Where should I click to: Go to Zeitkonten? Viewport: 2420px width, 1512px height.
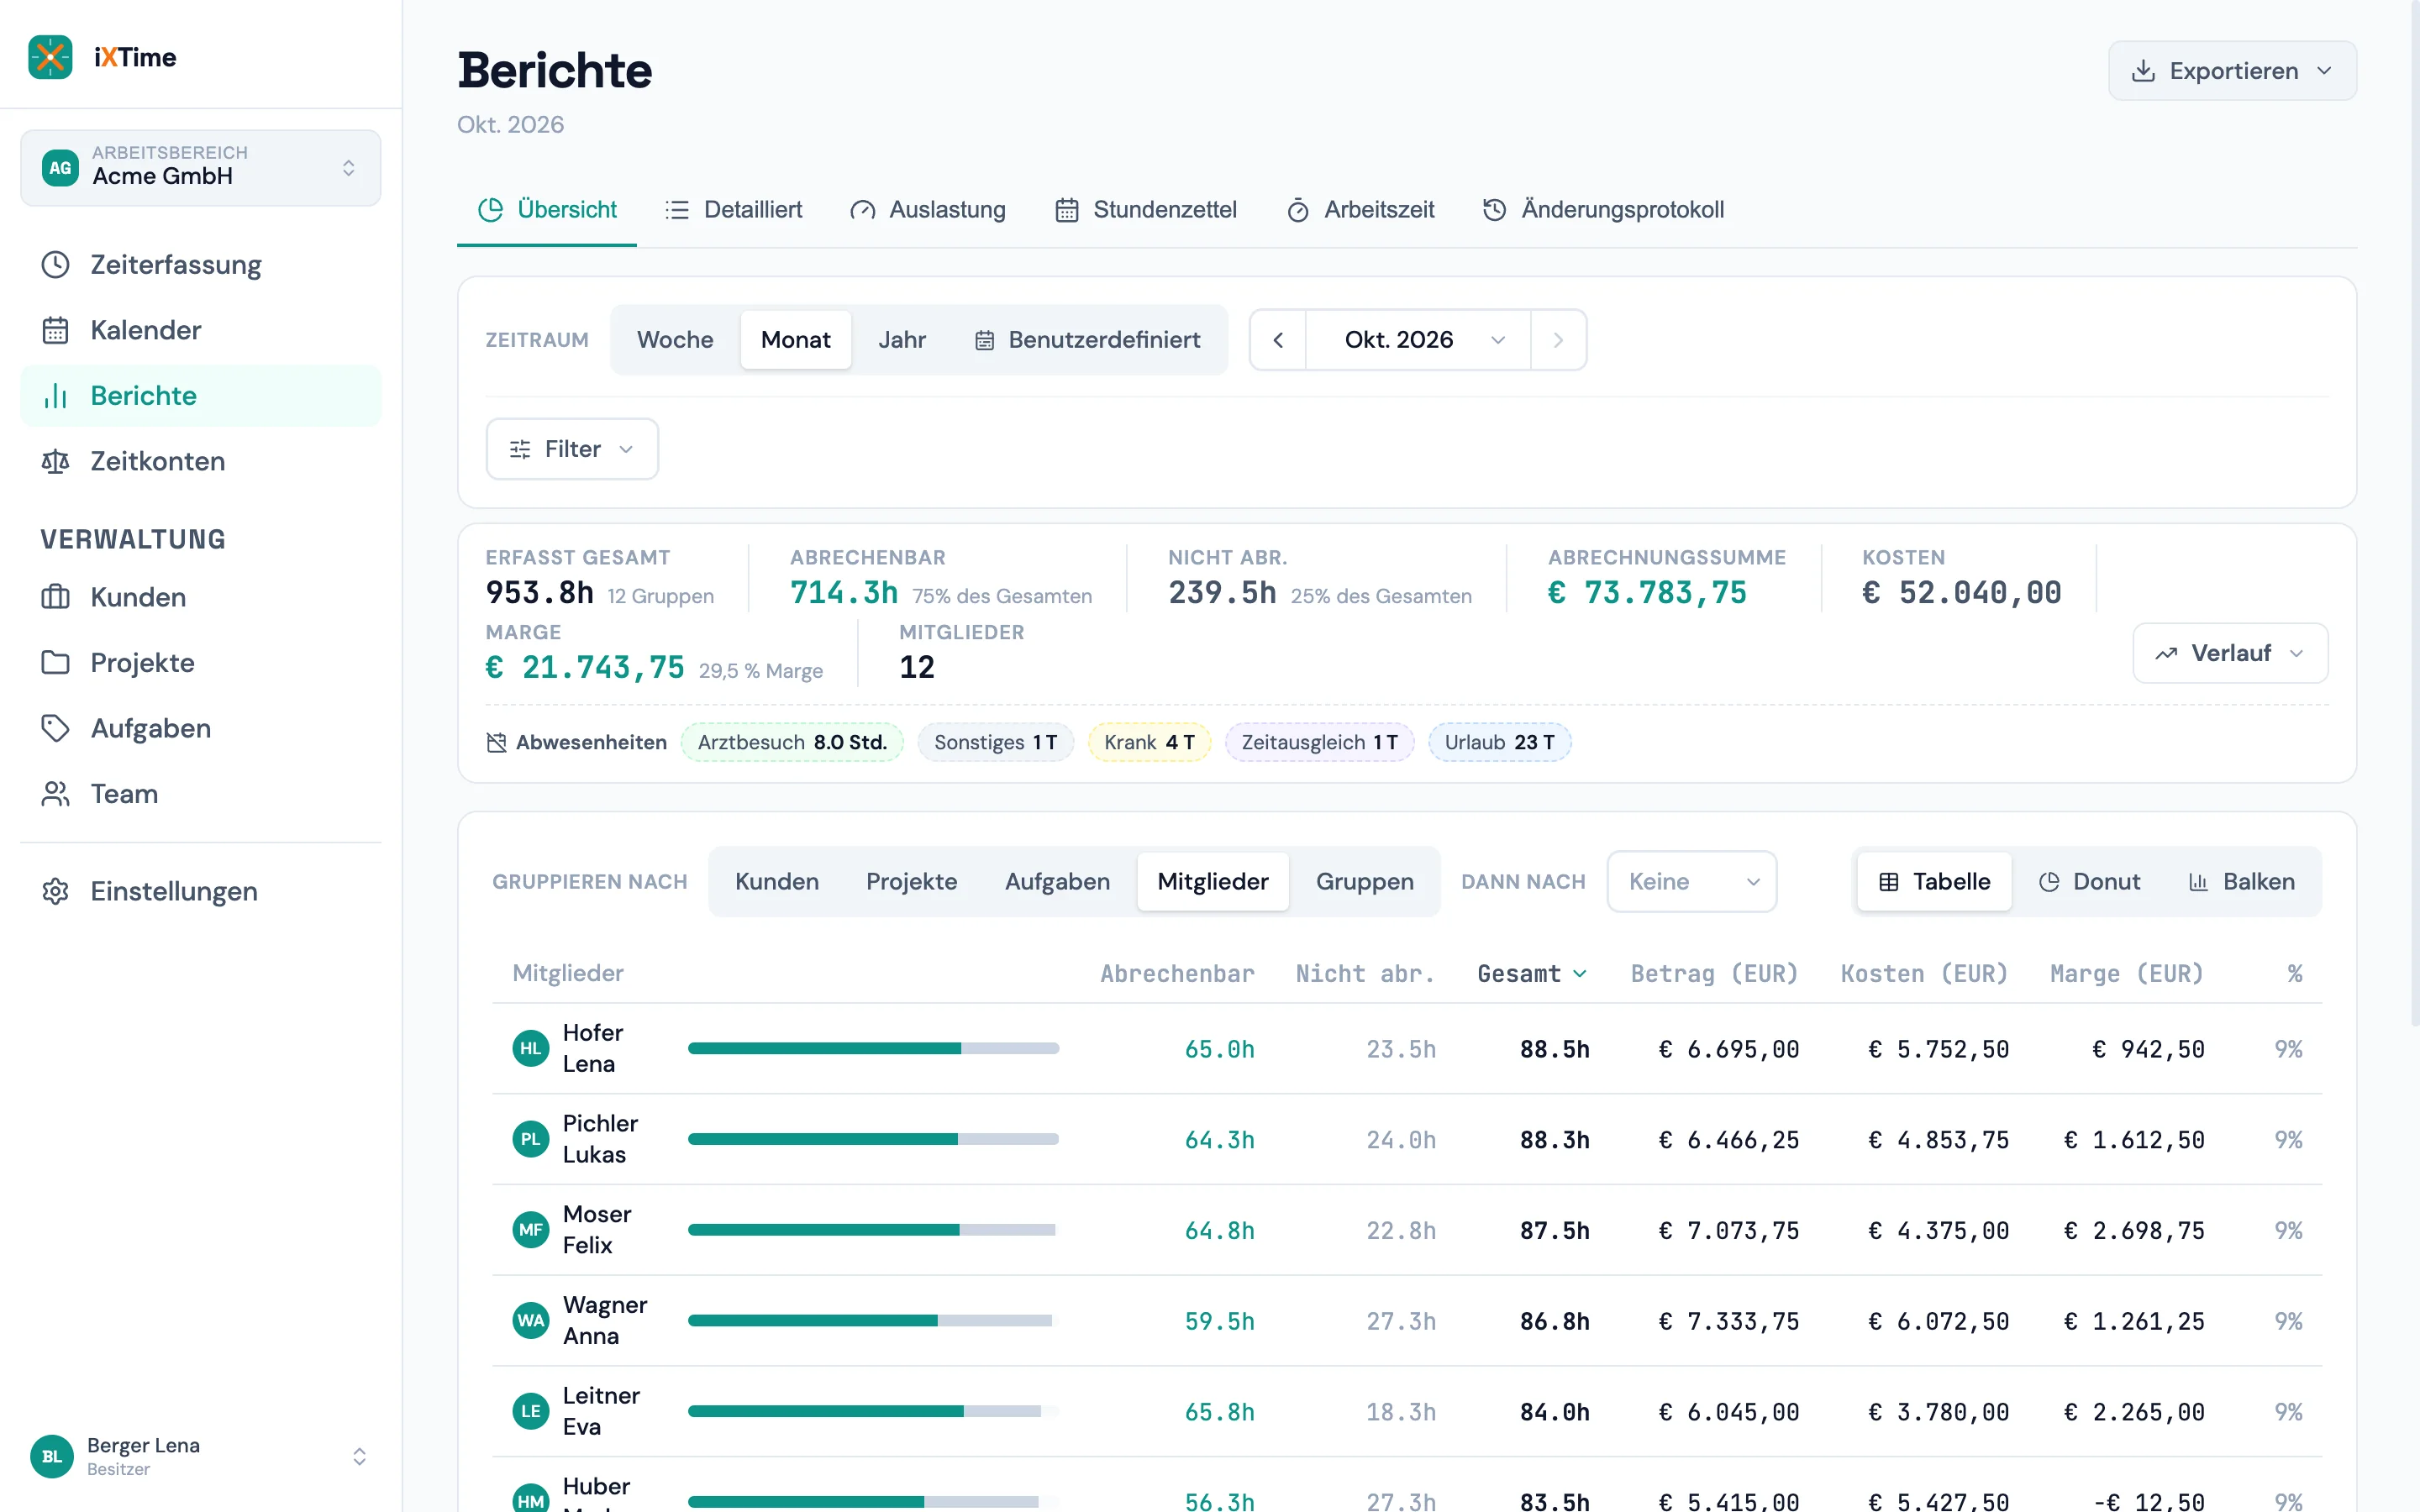pyautogui.click(x=200, y=461)
